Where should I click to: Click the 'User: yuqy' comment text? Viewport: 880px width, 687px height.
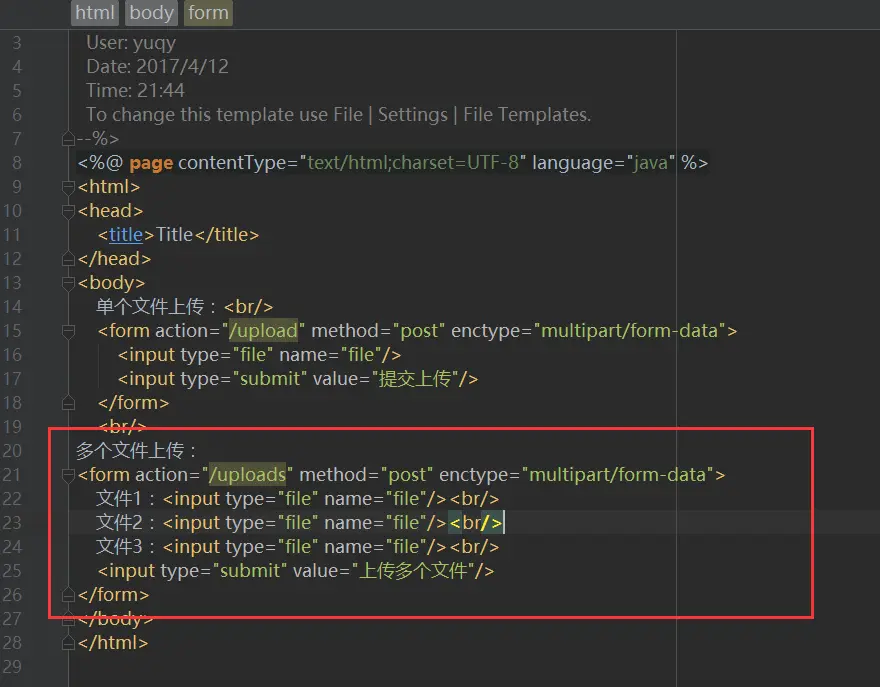pos(131,43)
